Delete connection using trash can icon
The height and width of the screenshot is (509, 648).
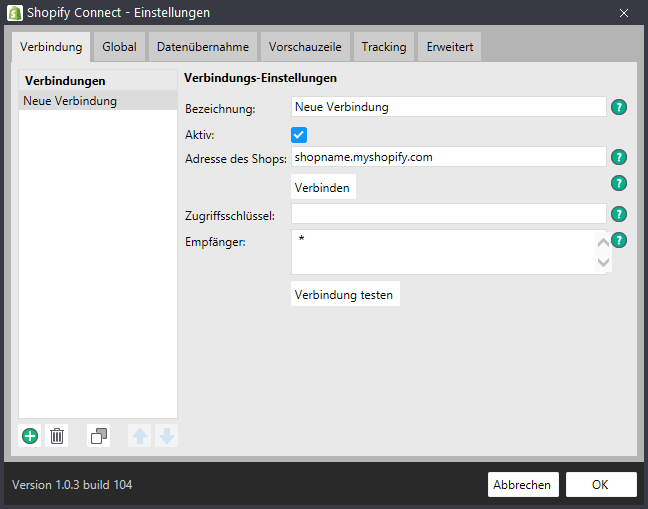click(57, 436)
